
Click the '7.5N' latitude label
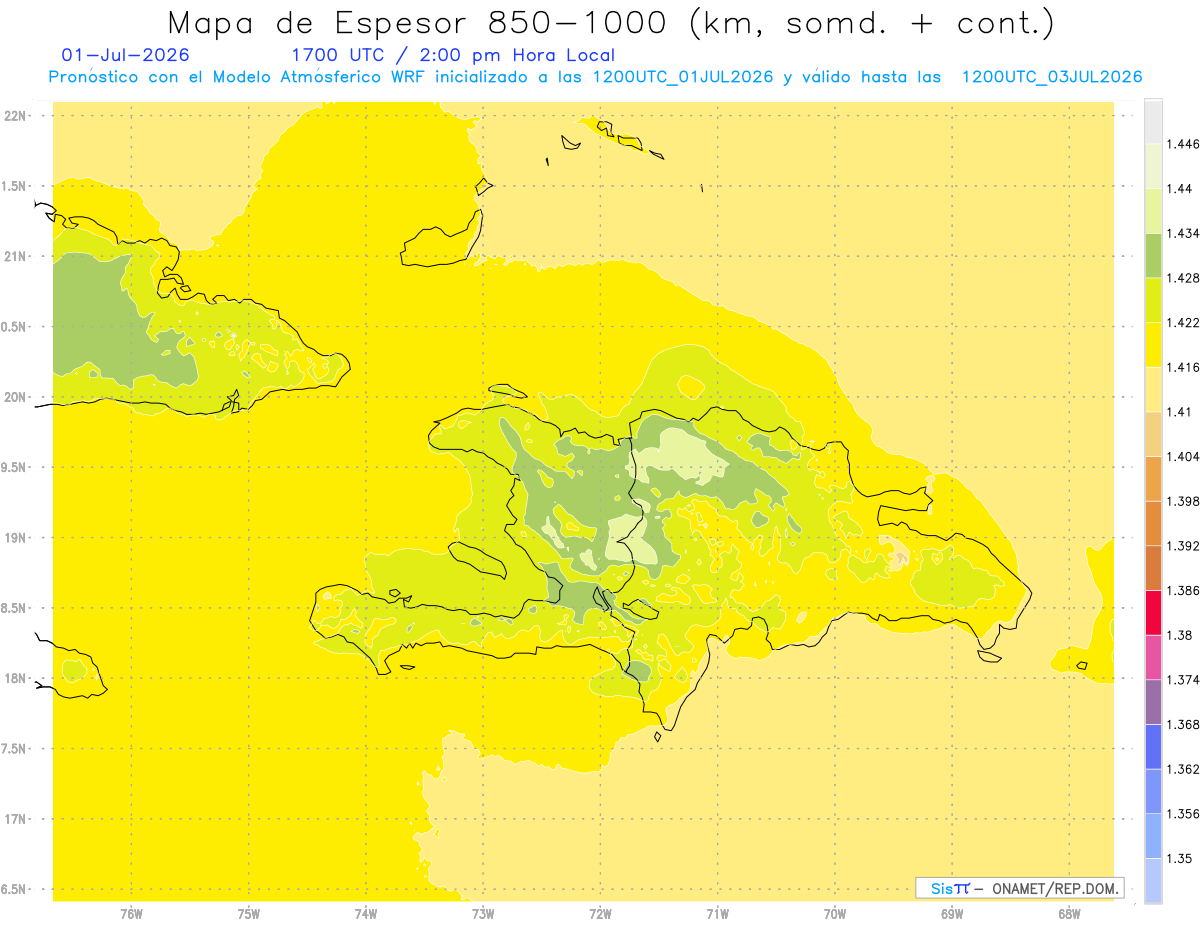15,750
